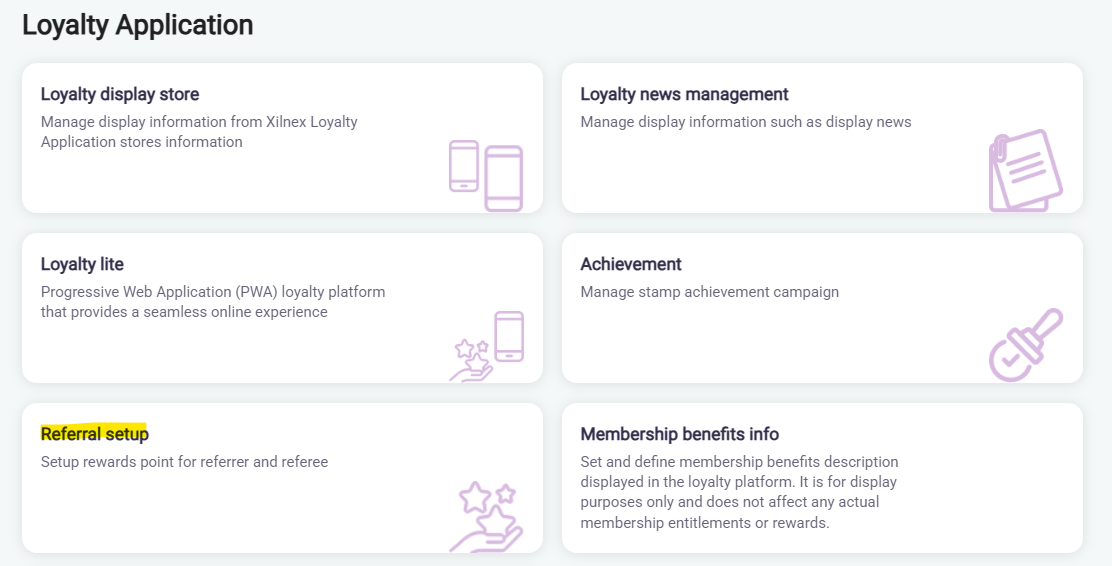
Task: Click the stamp icon on Achievement card
Action: pos(1025,345)
